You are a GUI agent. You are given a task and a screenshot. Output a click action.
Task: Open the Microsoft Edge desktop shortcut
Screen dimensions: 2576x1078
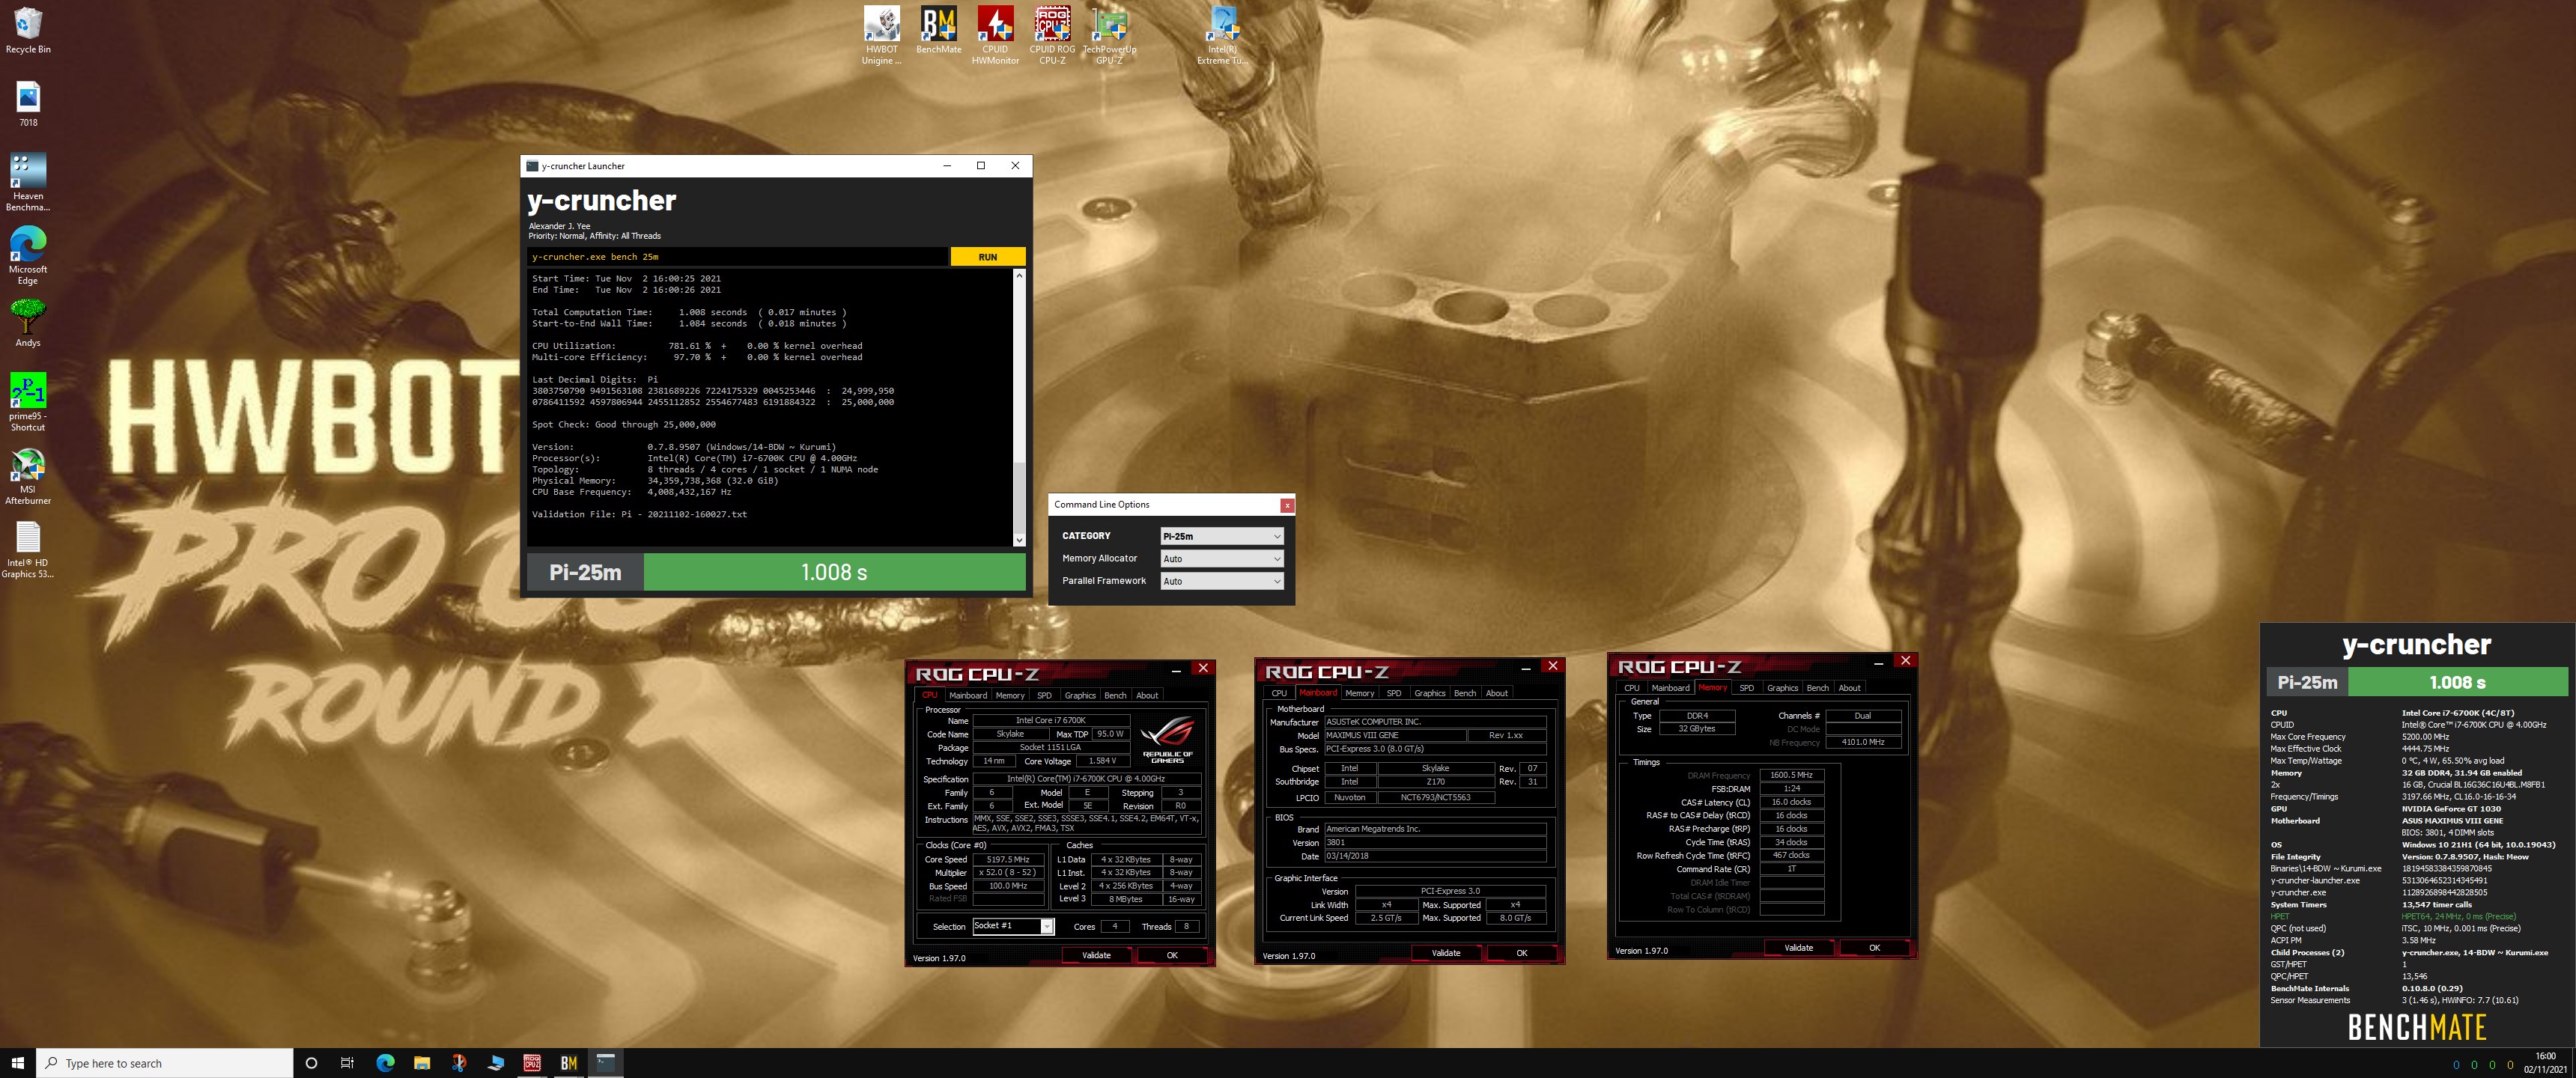pyautogui.click(x=28, y=255)
